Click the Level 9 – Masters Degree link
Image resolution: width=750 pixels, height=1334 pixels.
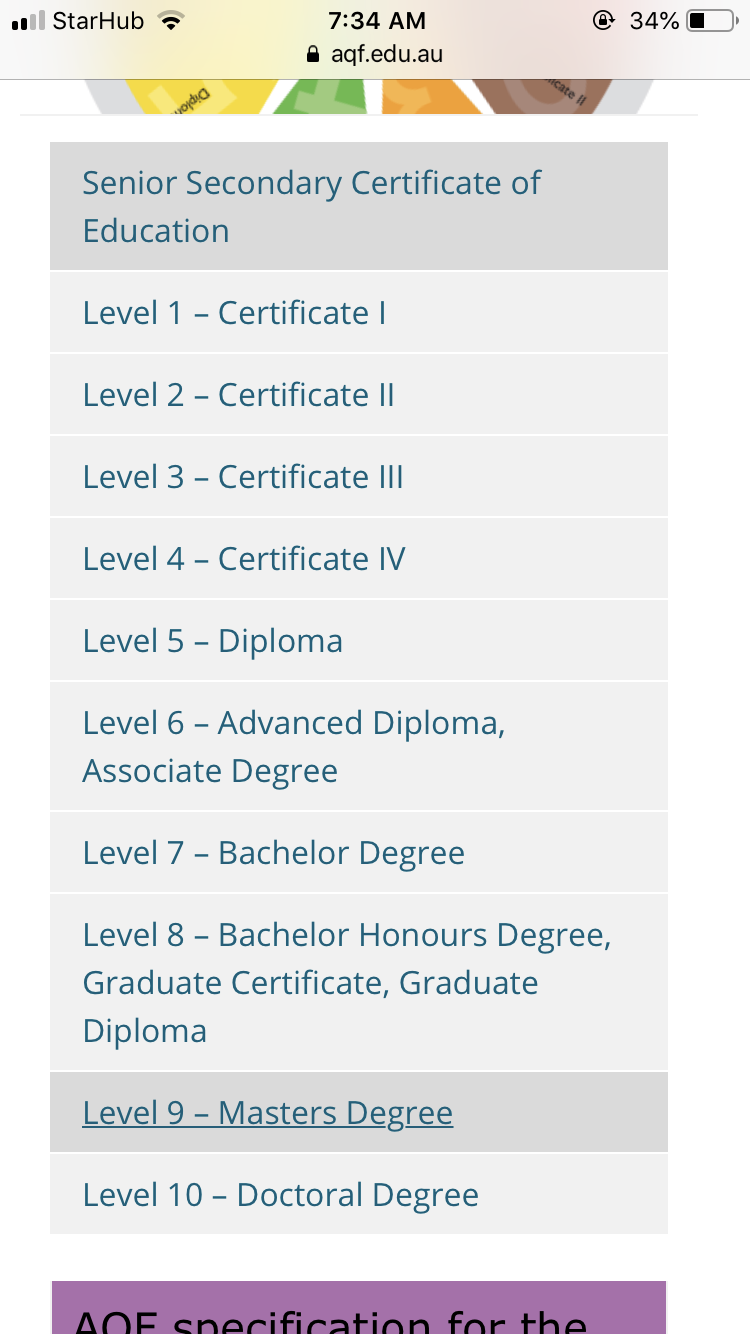[x=267, y=1113]
